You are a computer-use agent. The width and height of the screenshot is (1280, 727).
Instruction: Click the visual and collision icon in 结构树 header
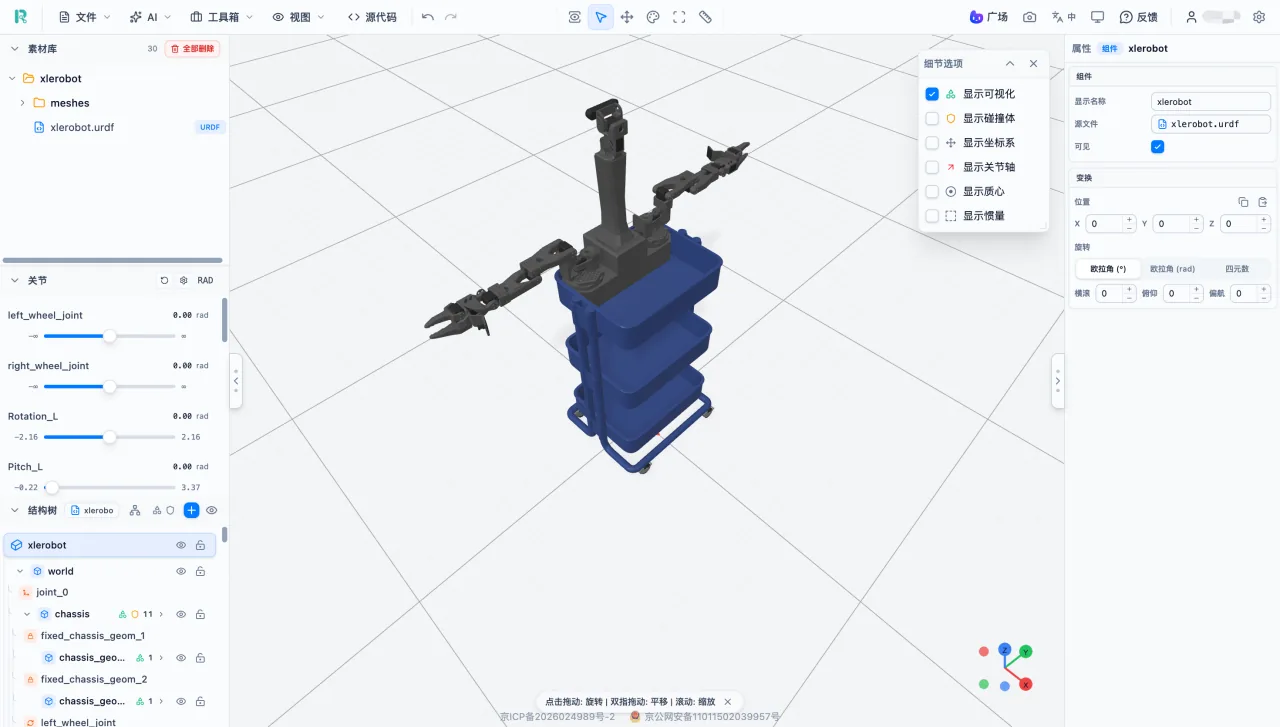164,511
